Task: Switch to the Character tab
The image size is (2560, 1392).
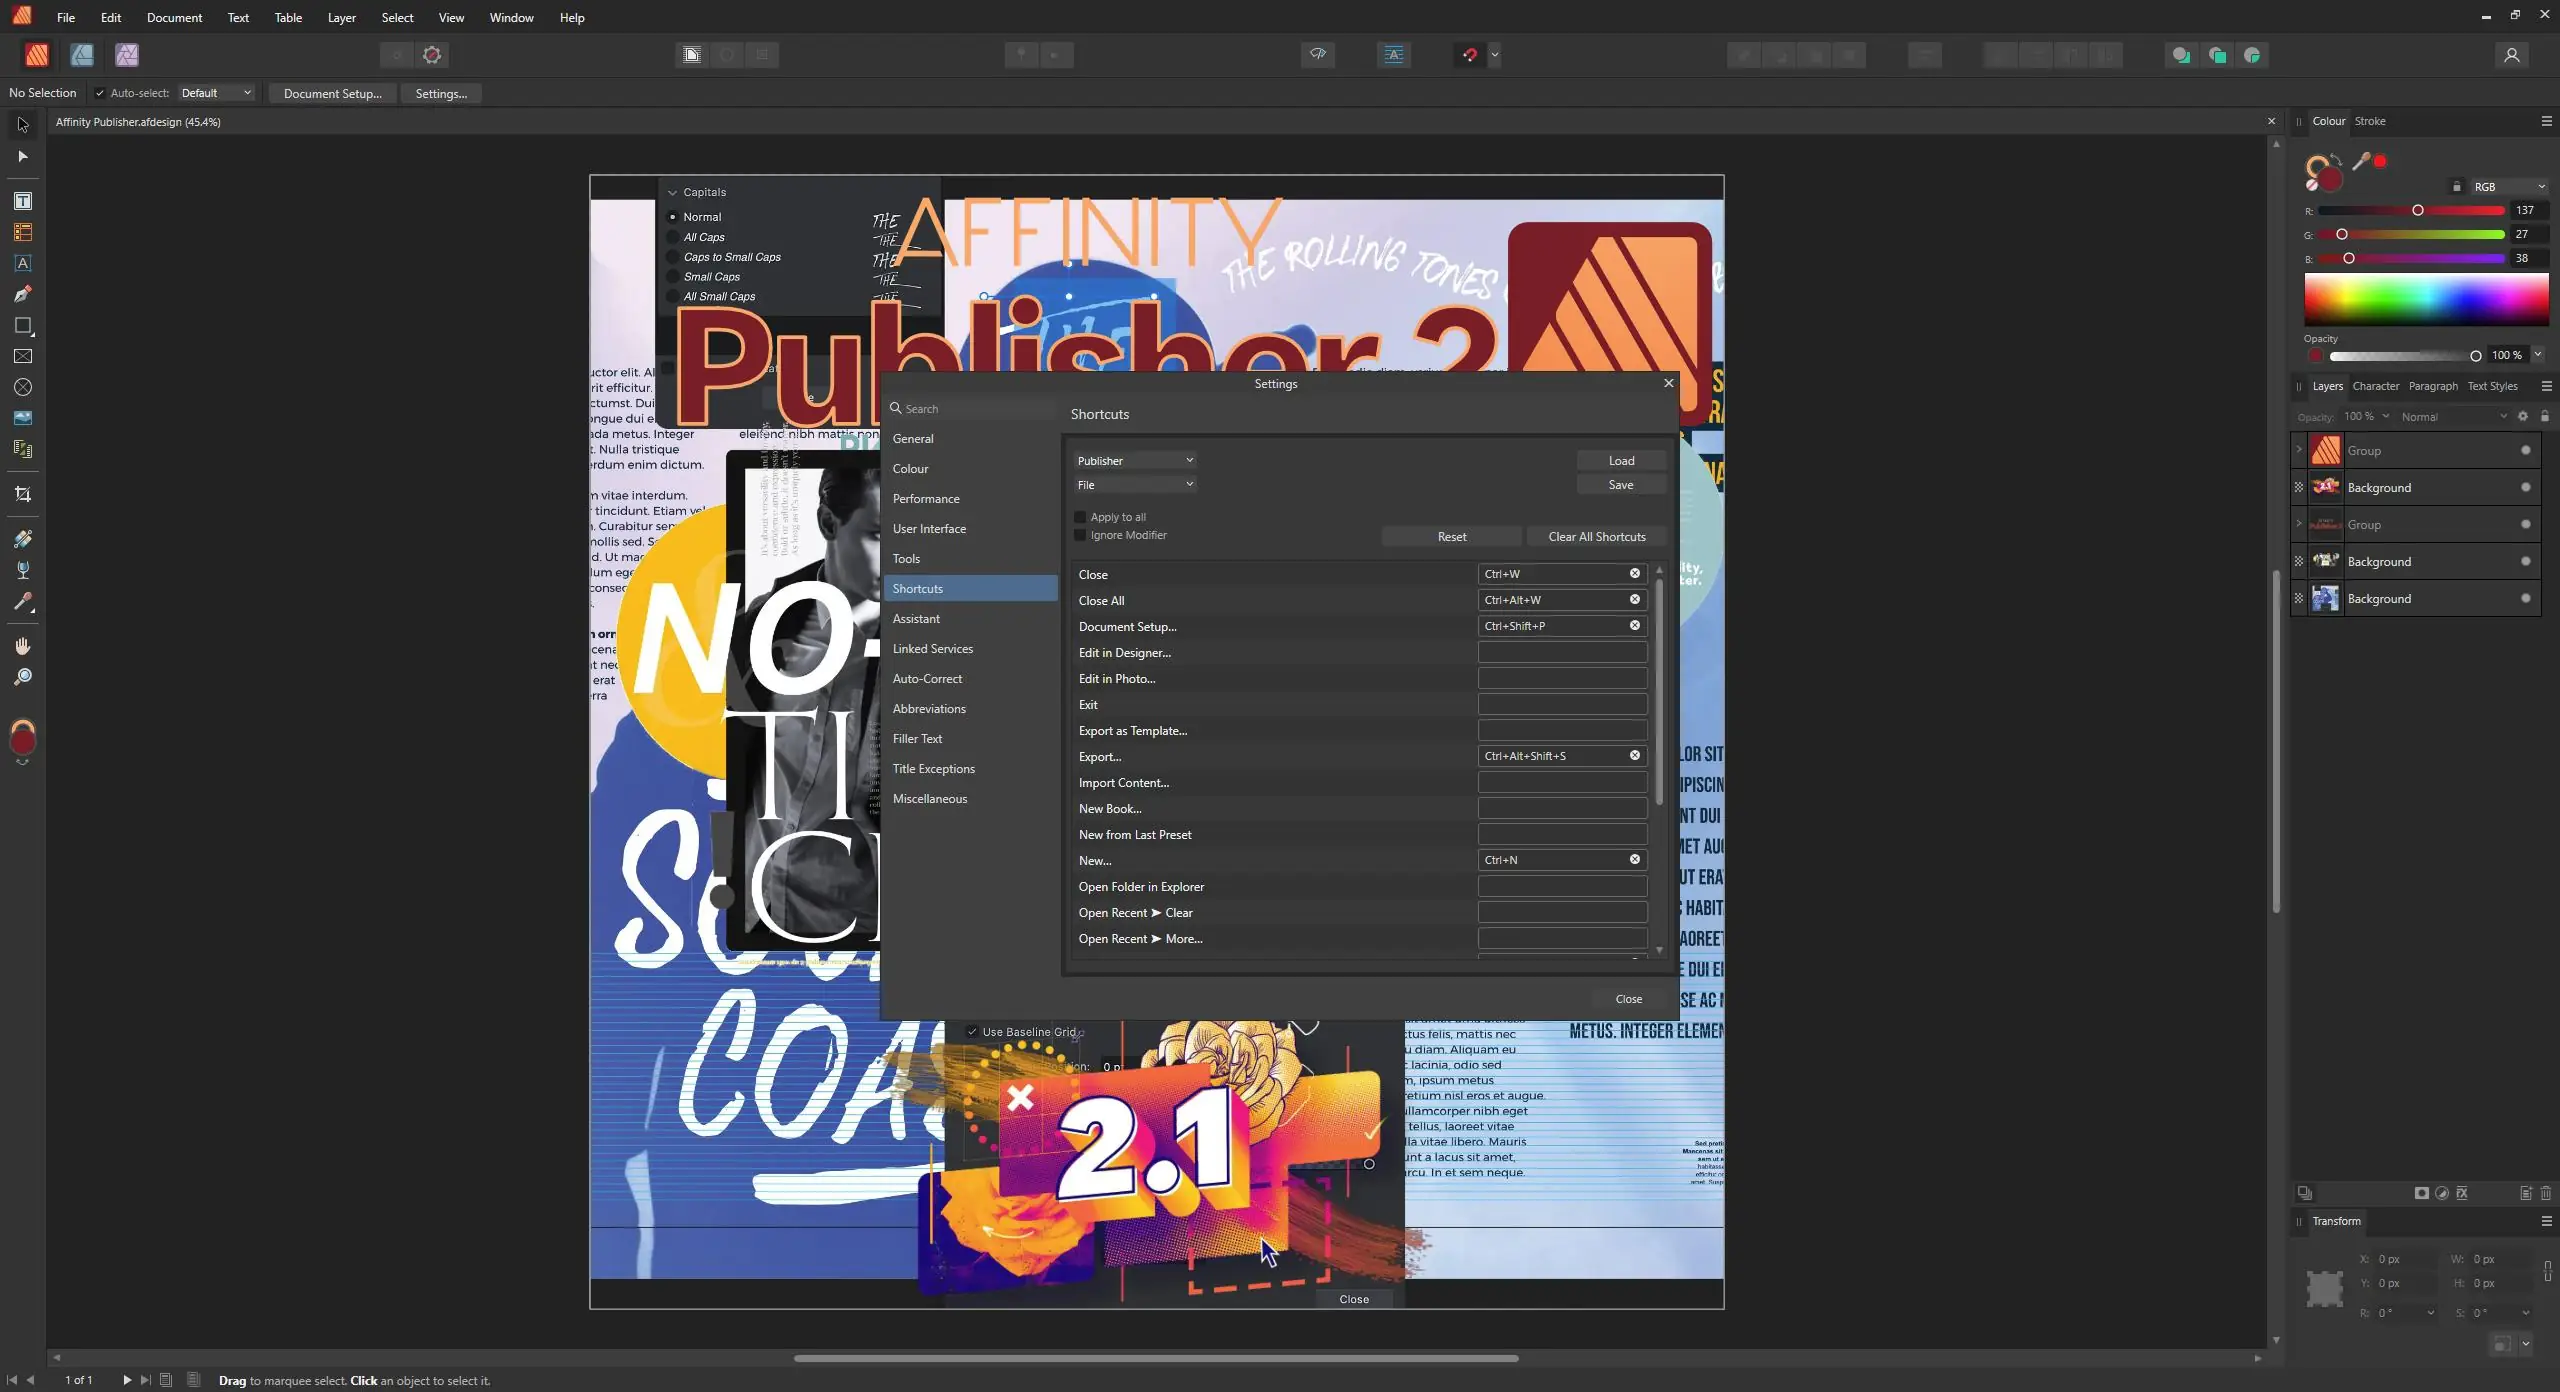Action: (2375, 386)
